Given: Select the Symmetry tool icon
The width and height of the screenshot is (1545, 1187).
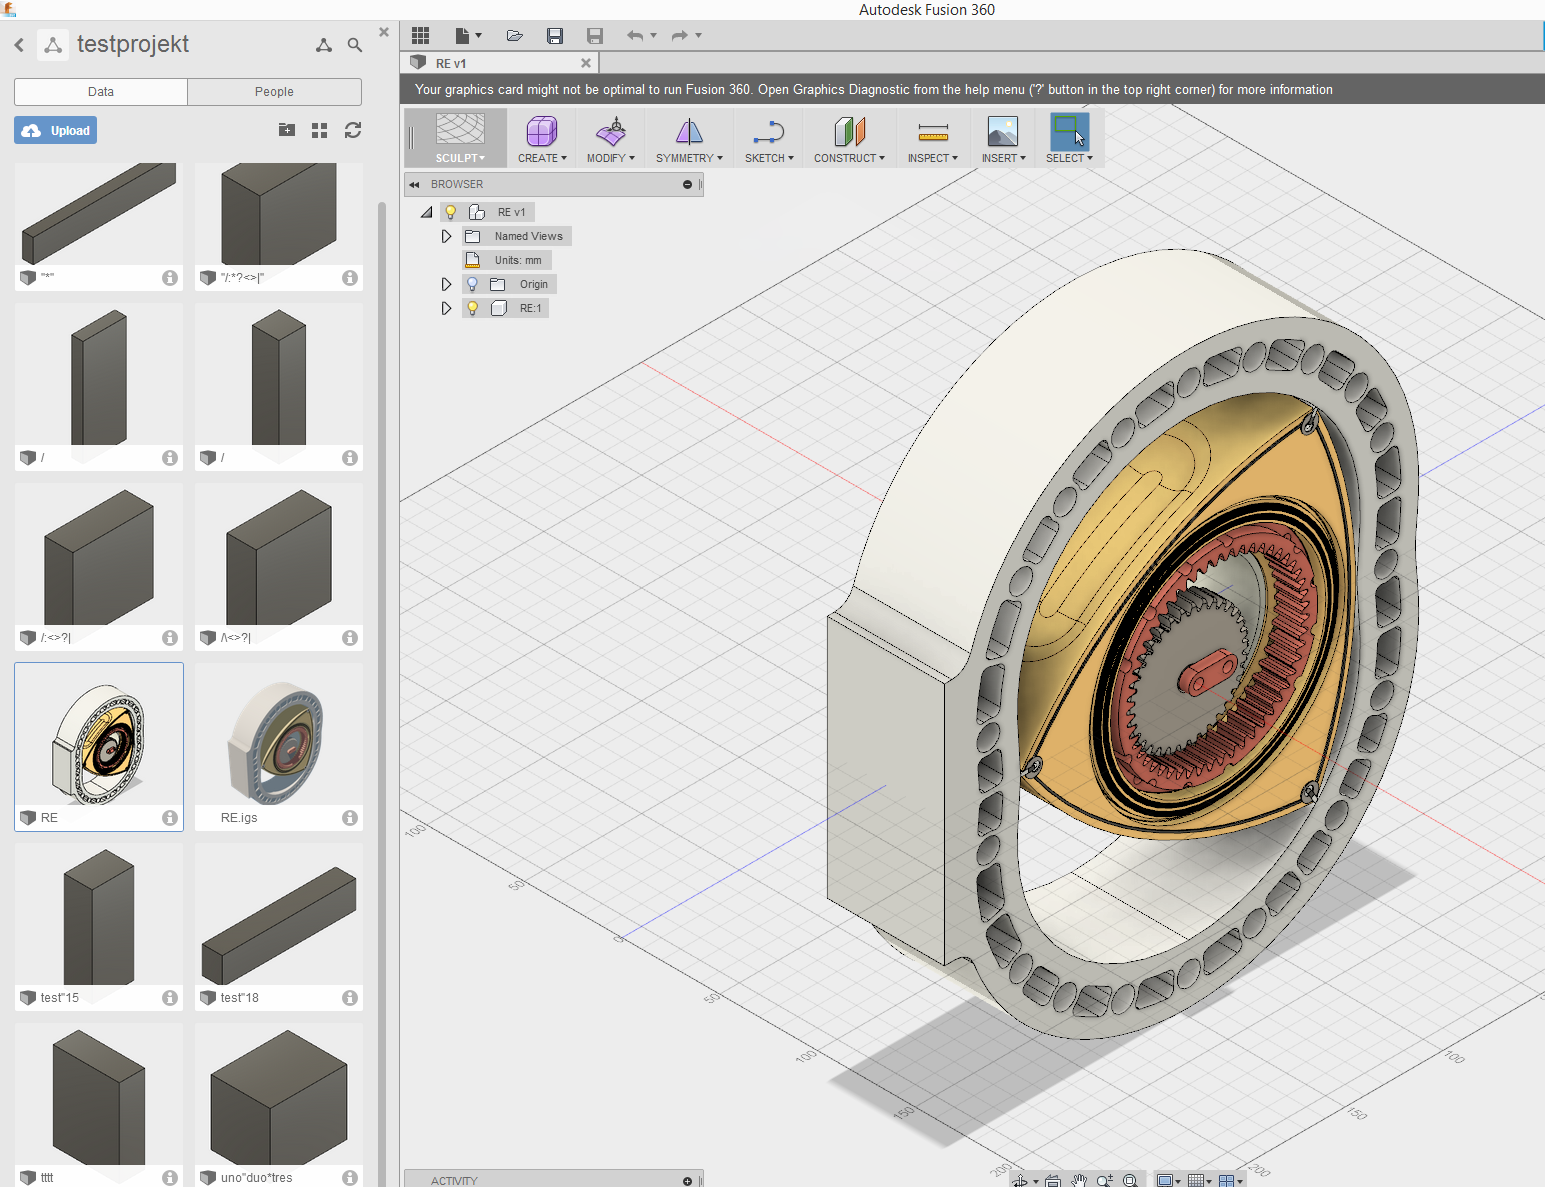Looking at the screenshot, I should (689, 131).
